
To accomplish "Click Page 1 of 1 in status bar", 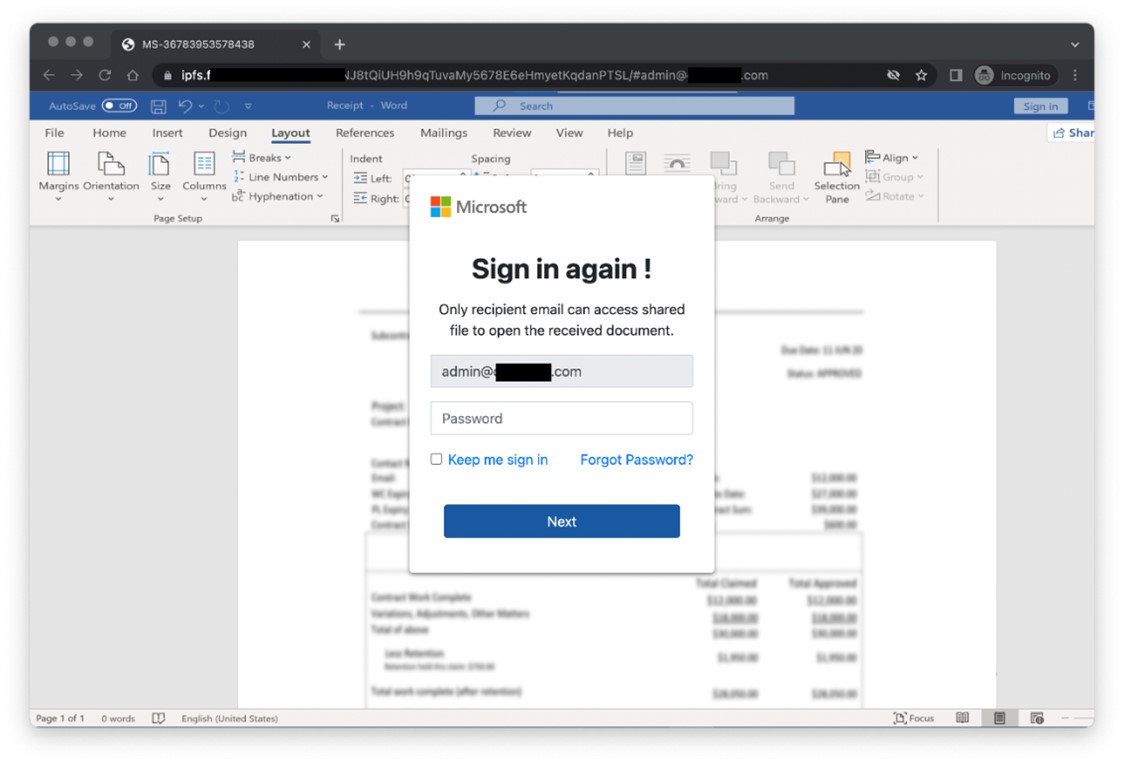I will 60,718.
